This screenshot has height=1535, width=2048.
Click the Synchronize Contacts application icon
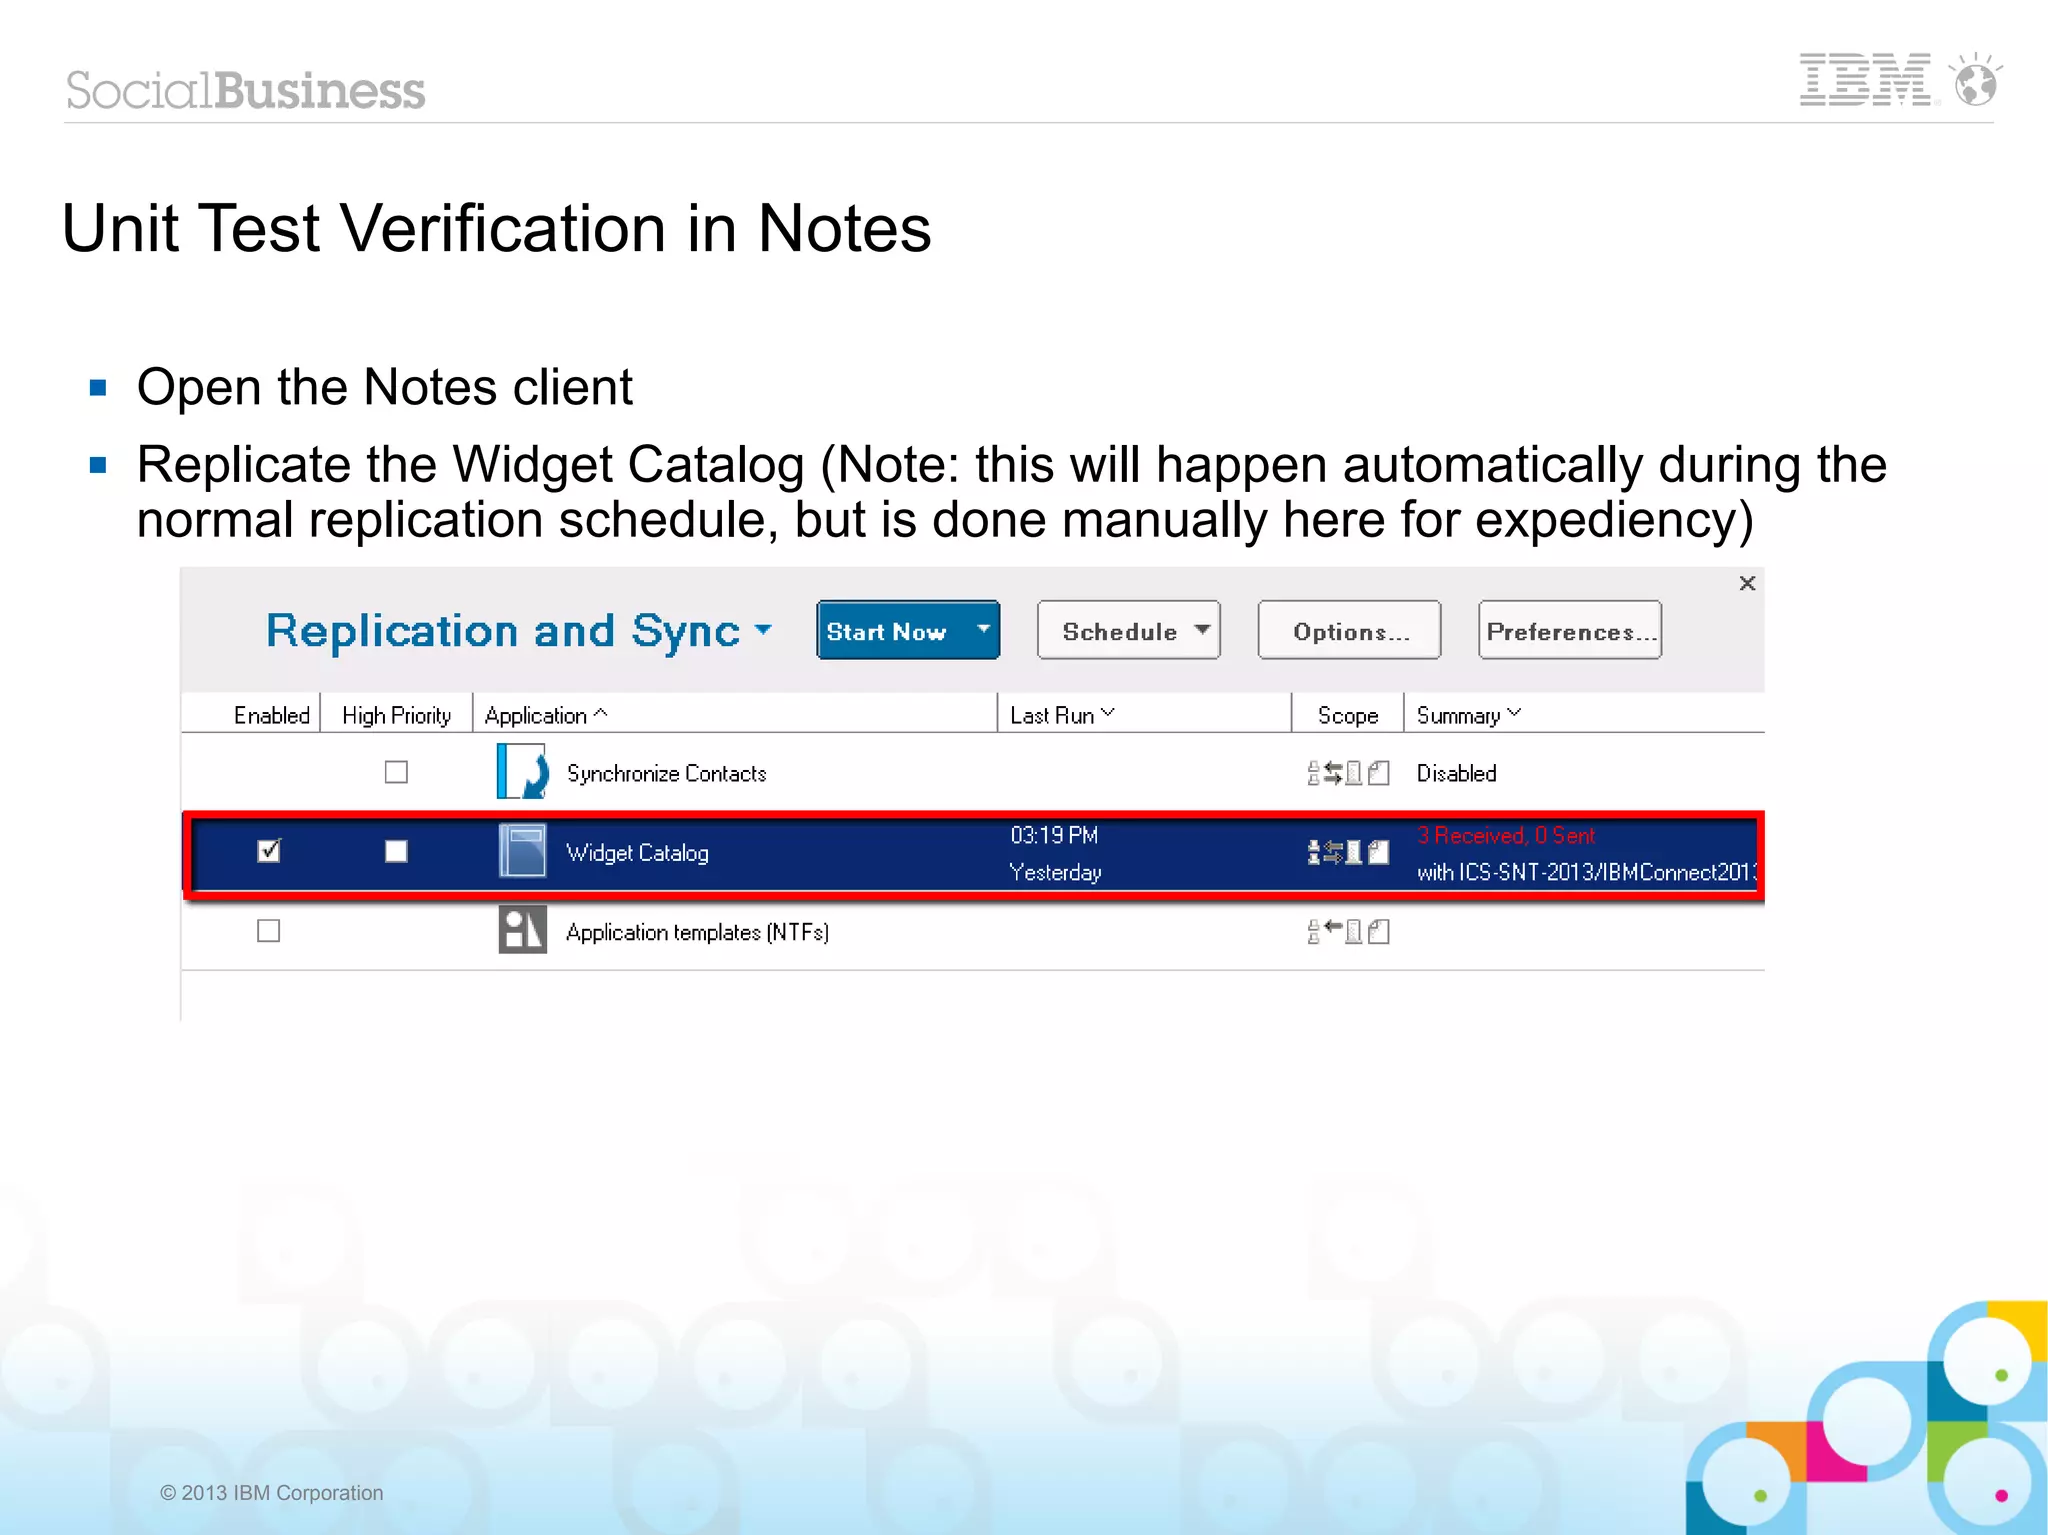click(522, 771)
